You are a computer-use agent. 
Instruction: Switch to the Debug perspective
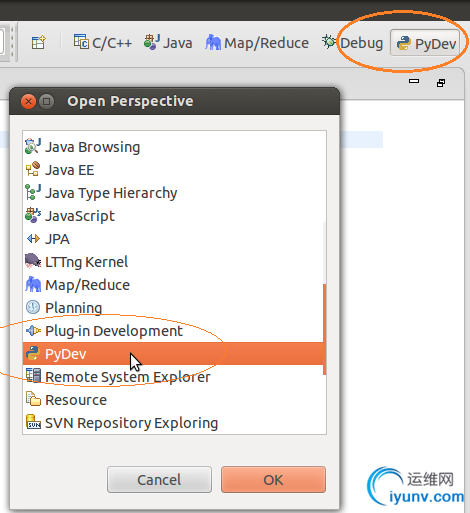point(352,43)
